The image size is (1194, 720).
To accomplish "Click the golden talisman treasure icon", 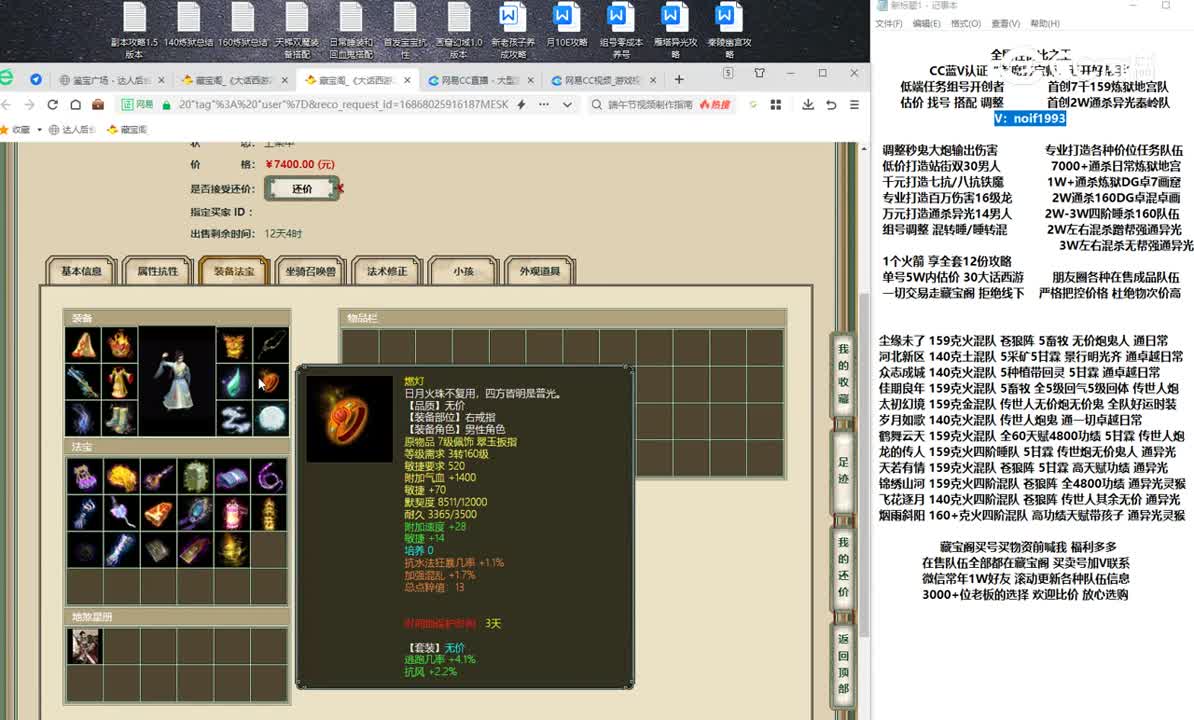I will tap(270, 513).
